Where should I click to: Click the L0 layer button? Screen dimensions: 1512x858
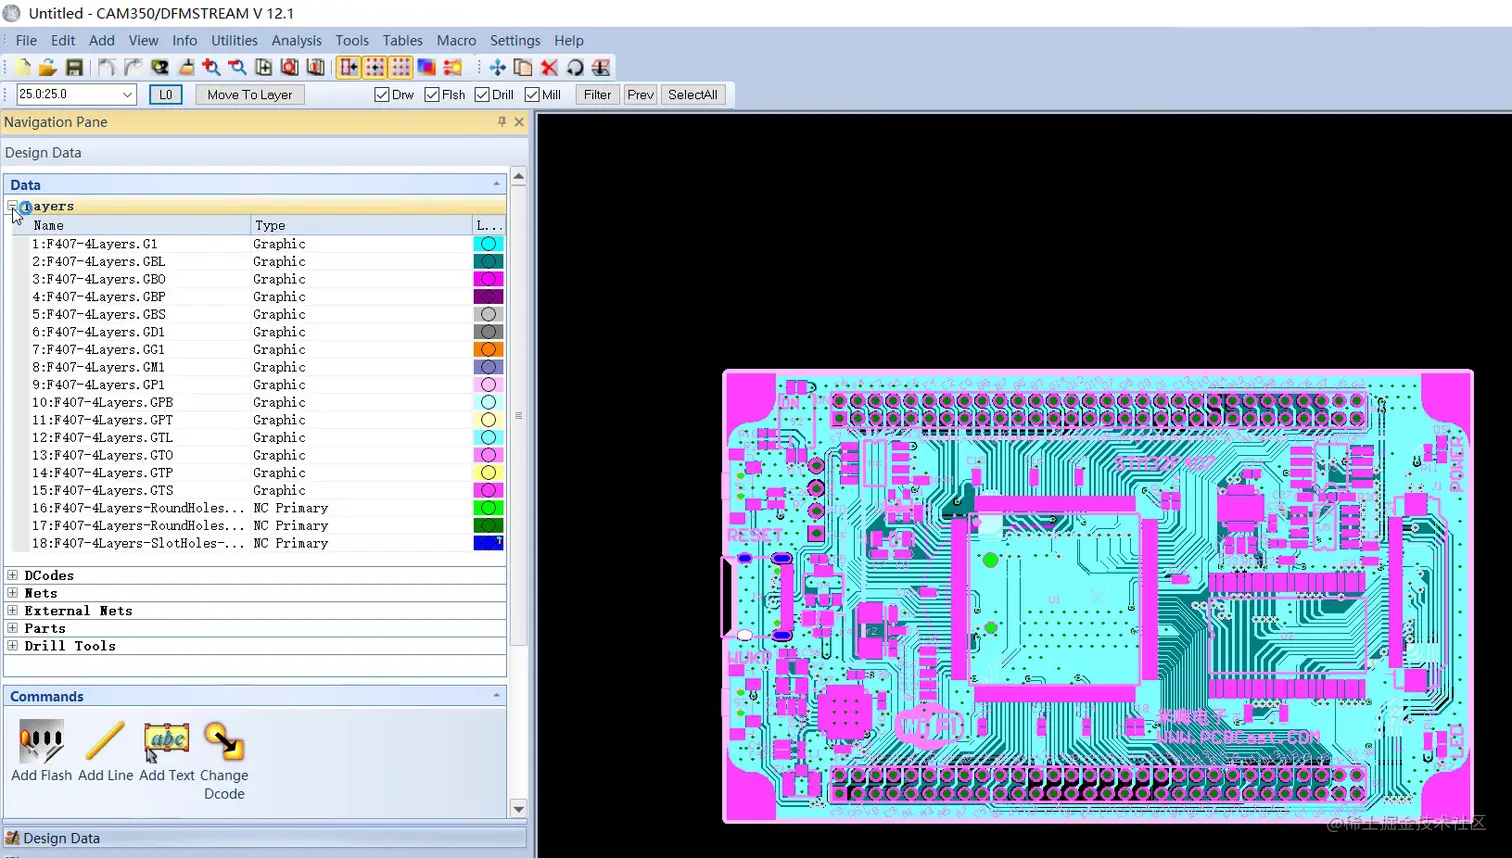click(166, 95)
